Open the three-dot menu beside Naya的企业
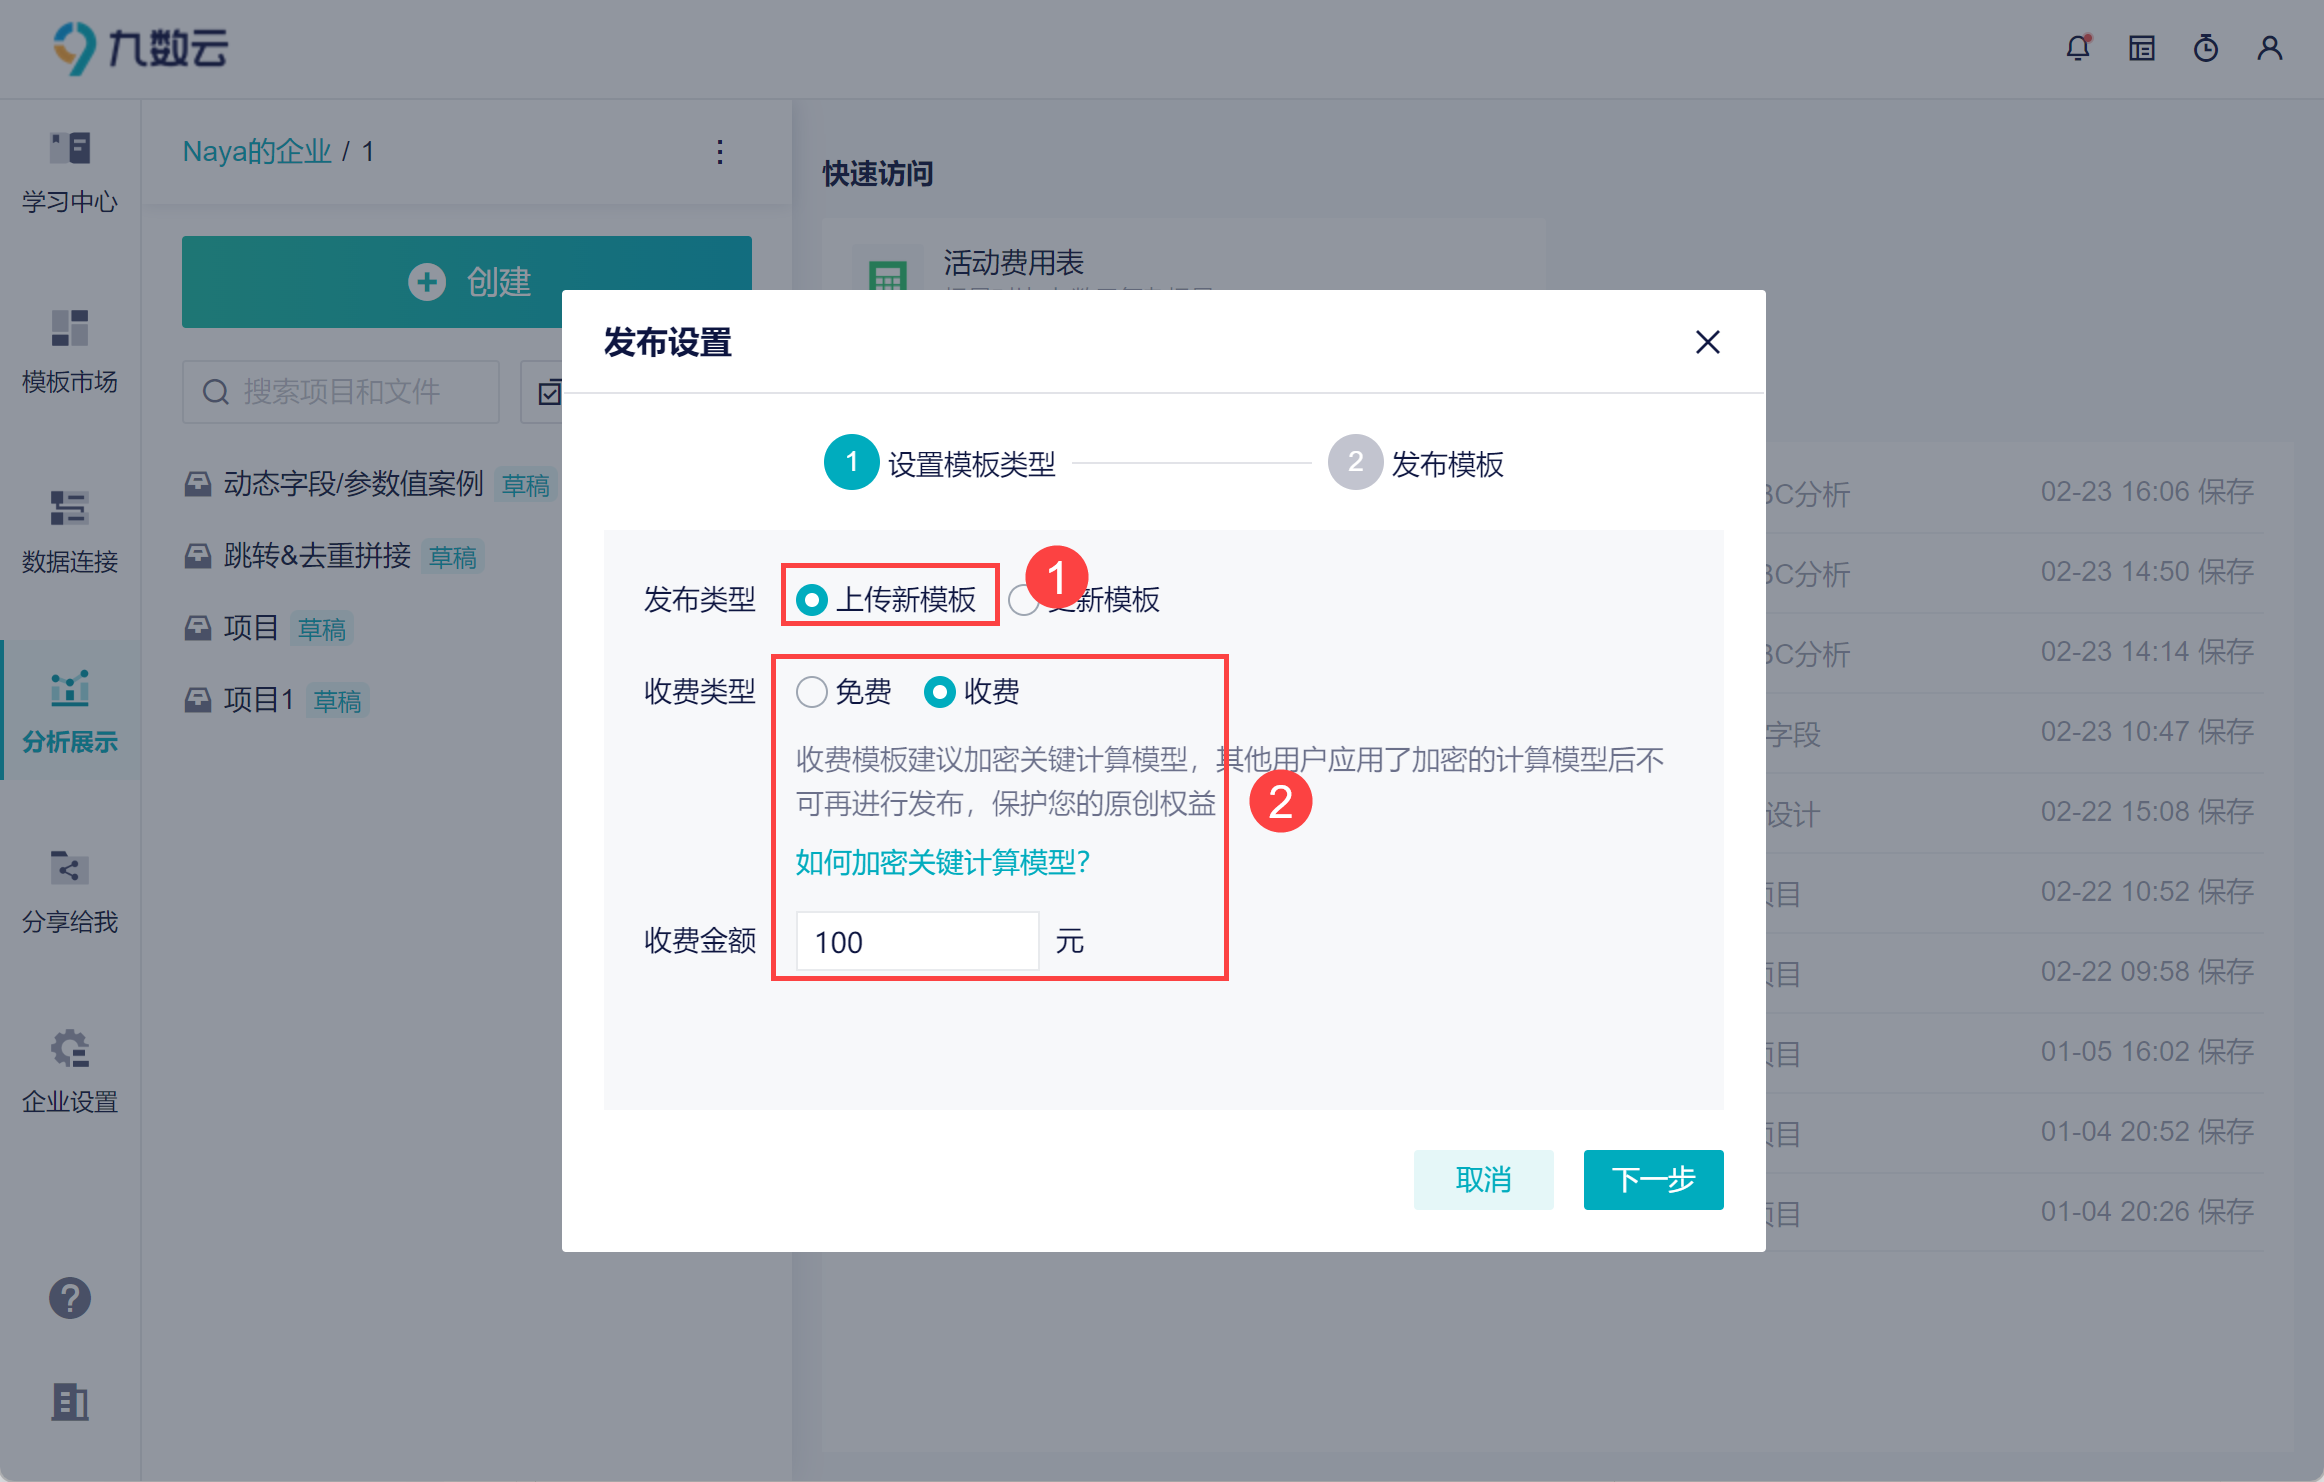Image resolution: width=2324 pixels, height=1482 pixels. tap(720, 152)
